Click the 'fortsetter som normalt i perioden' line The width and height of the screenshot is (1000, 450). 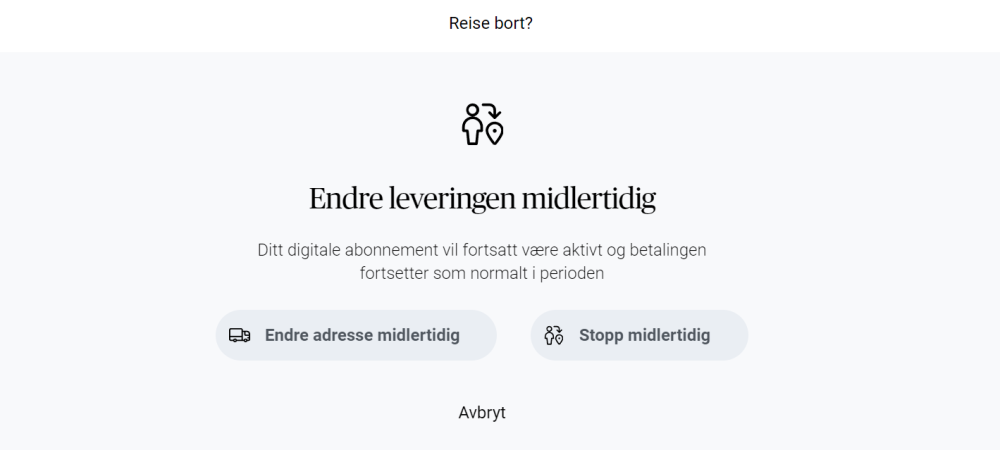482,272
